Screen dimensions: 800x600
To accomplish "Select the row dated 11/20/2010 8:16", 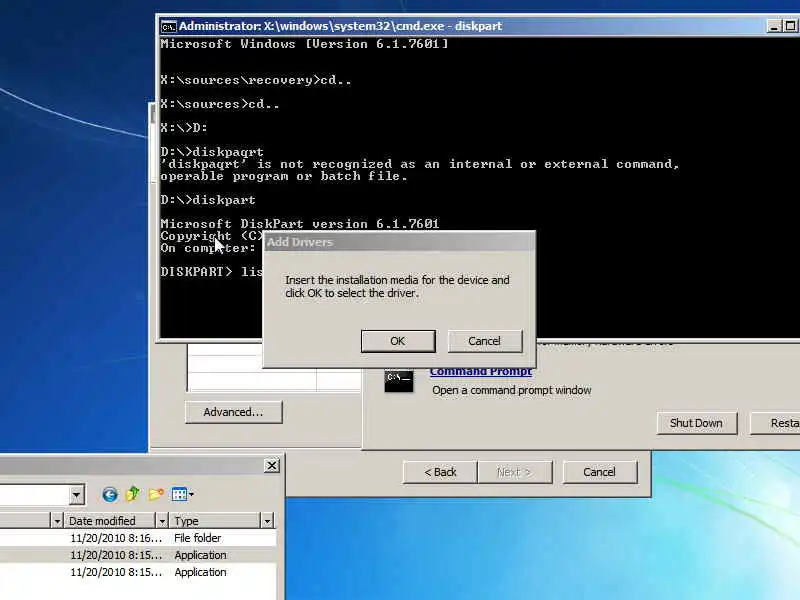I will click(x=138, y=538).
